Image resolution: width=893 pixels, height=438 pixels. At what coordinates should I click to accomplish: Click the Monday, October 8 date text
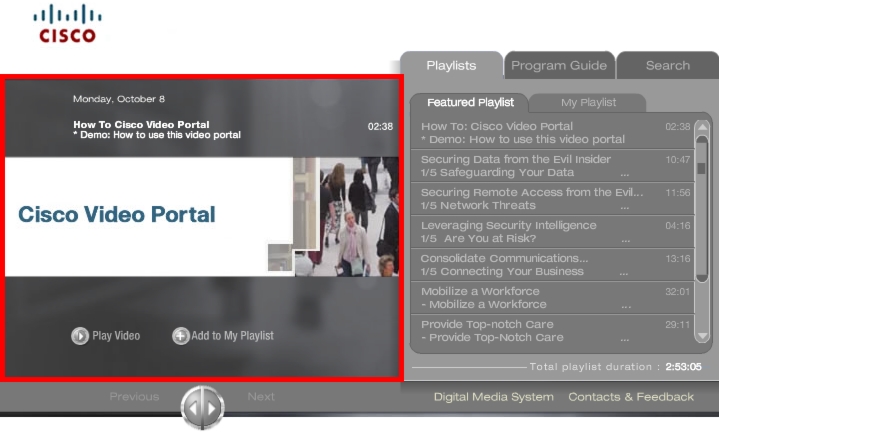[x=119, y=99]
